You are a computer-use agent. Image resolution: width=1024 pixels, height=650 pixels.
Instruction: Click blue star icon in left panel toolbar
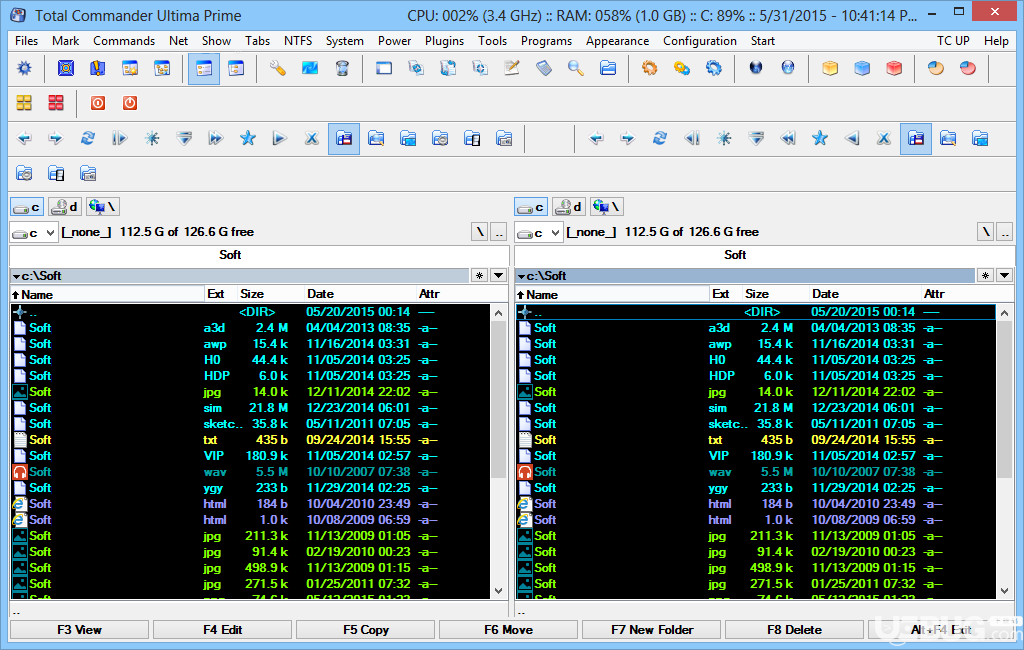tap(248, 138)
